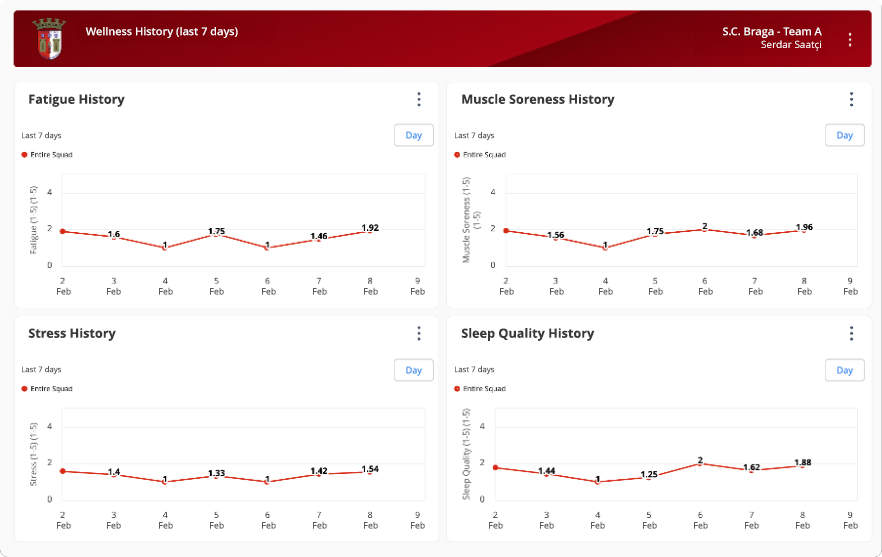Click the 1.44 point in Sleep Quality chart
The width and height of the screenshot is (882, 557).
click(x=546, y=474)
